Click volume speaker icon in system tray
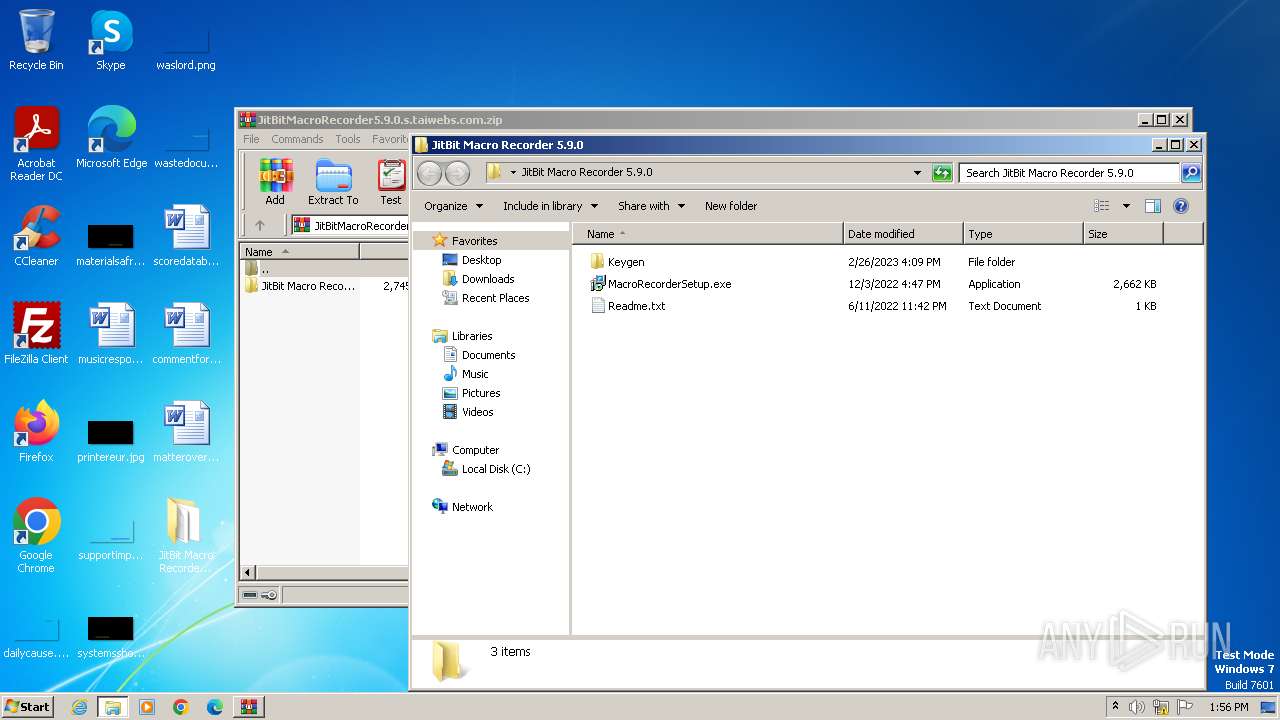The height and width of the screenshot is (720, 1280). click(1137, 707)
